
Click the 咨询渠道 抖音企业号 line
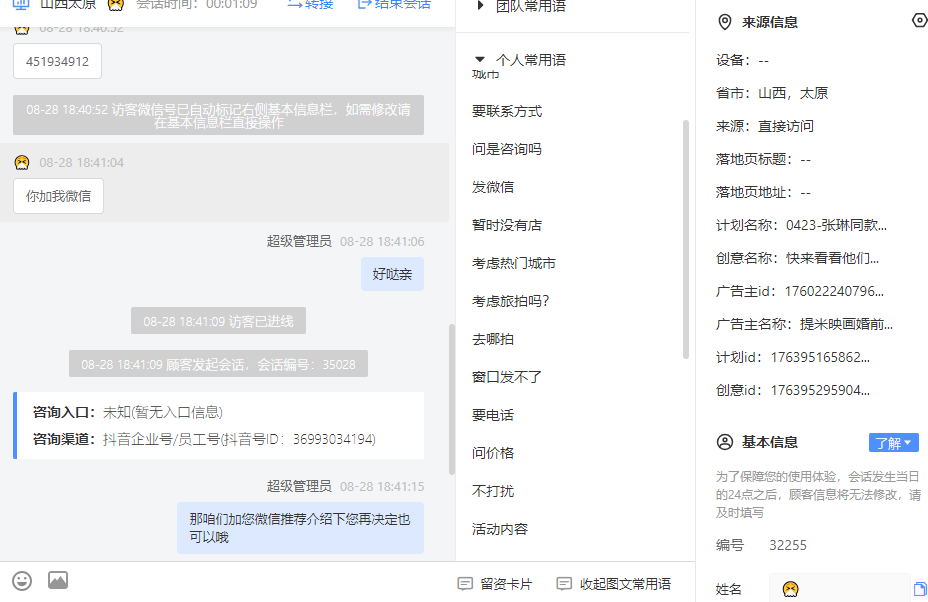(204, 439)
